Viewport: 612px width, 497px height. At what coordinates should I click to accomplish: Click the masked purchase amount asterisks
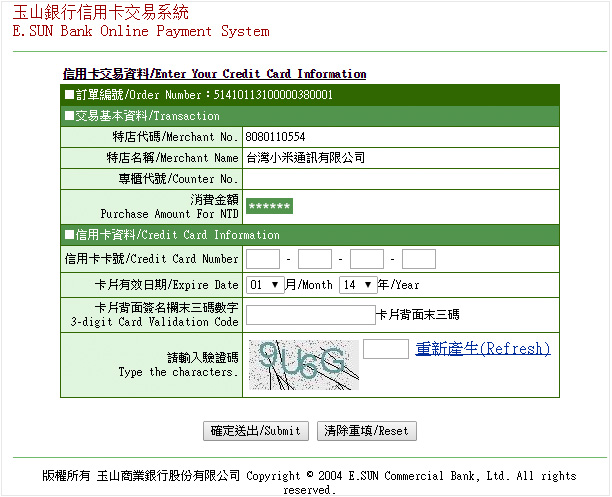[269, 206]
